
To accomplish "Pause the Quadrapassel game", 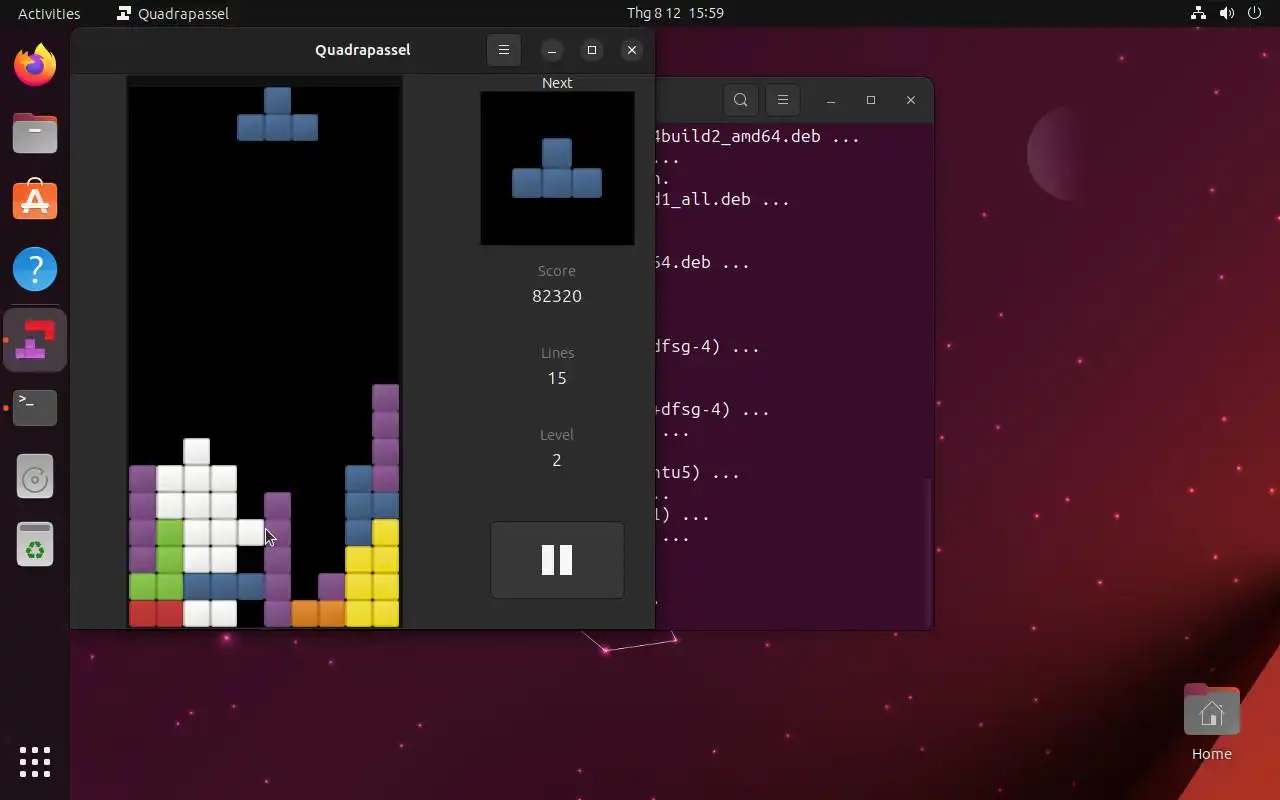I will 557,560.
